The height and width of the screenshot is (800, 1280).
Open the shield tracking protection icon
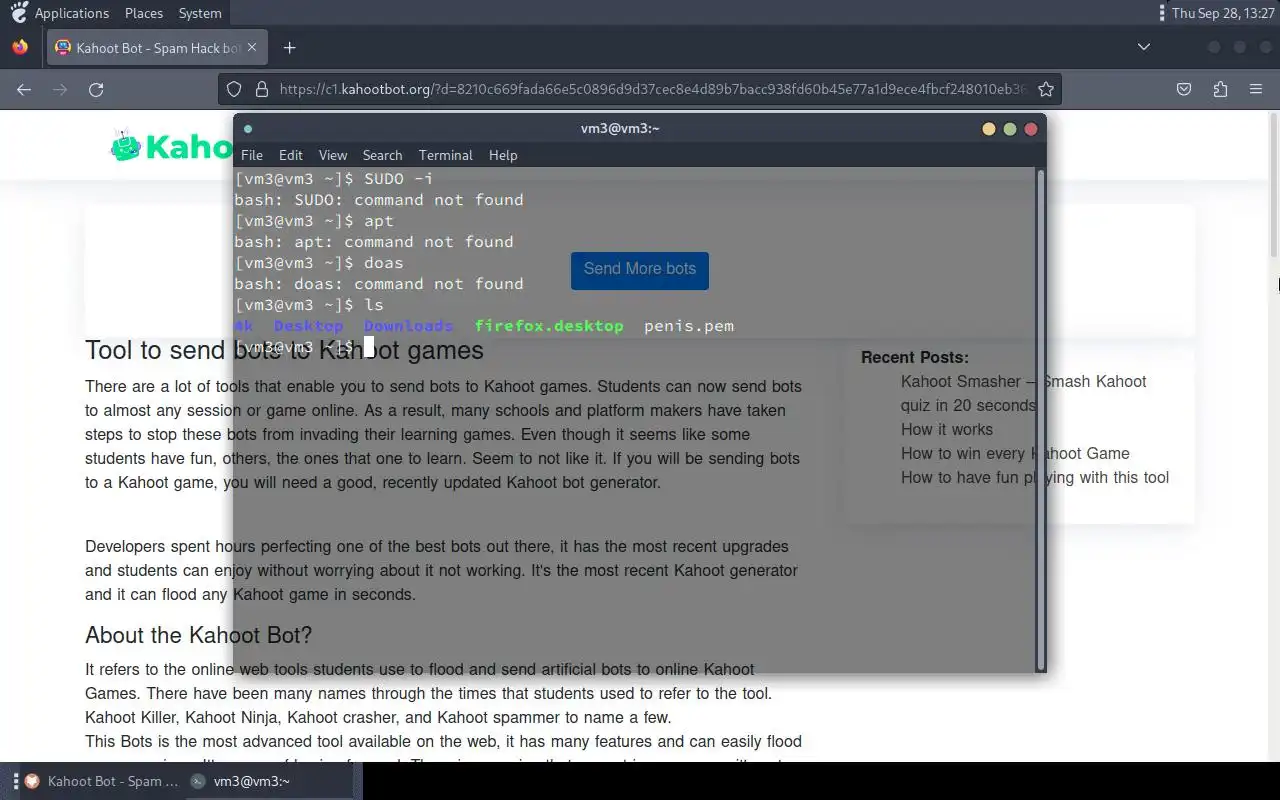234,89
